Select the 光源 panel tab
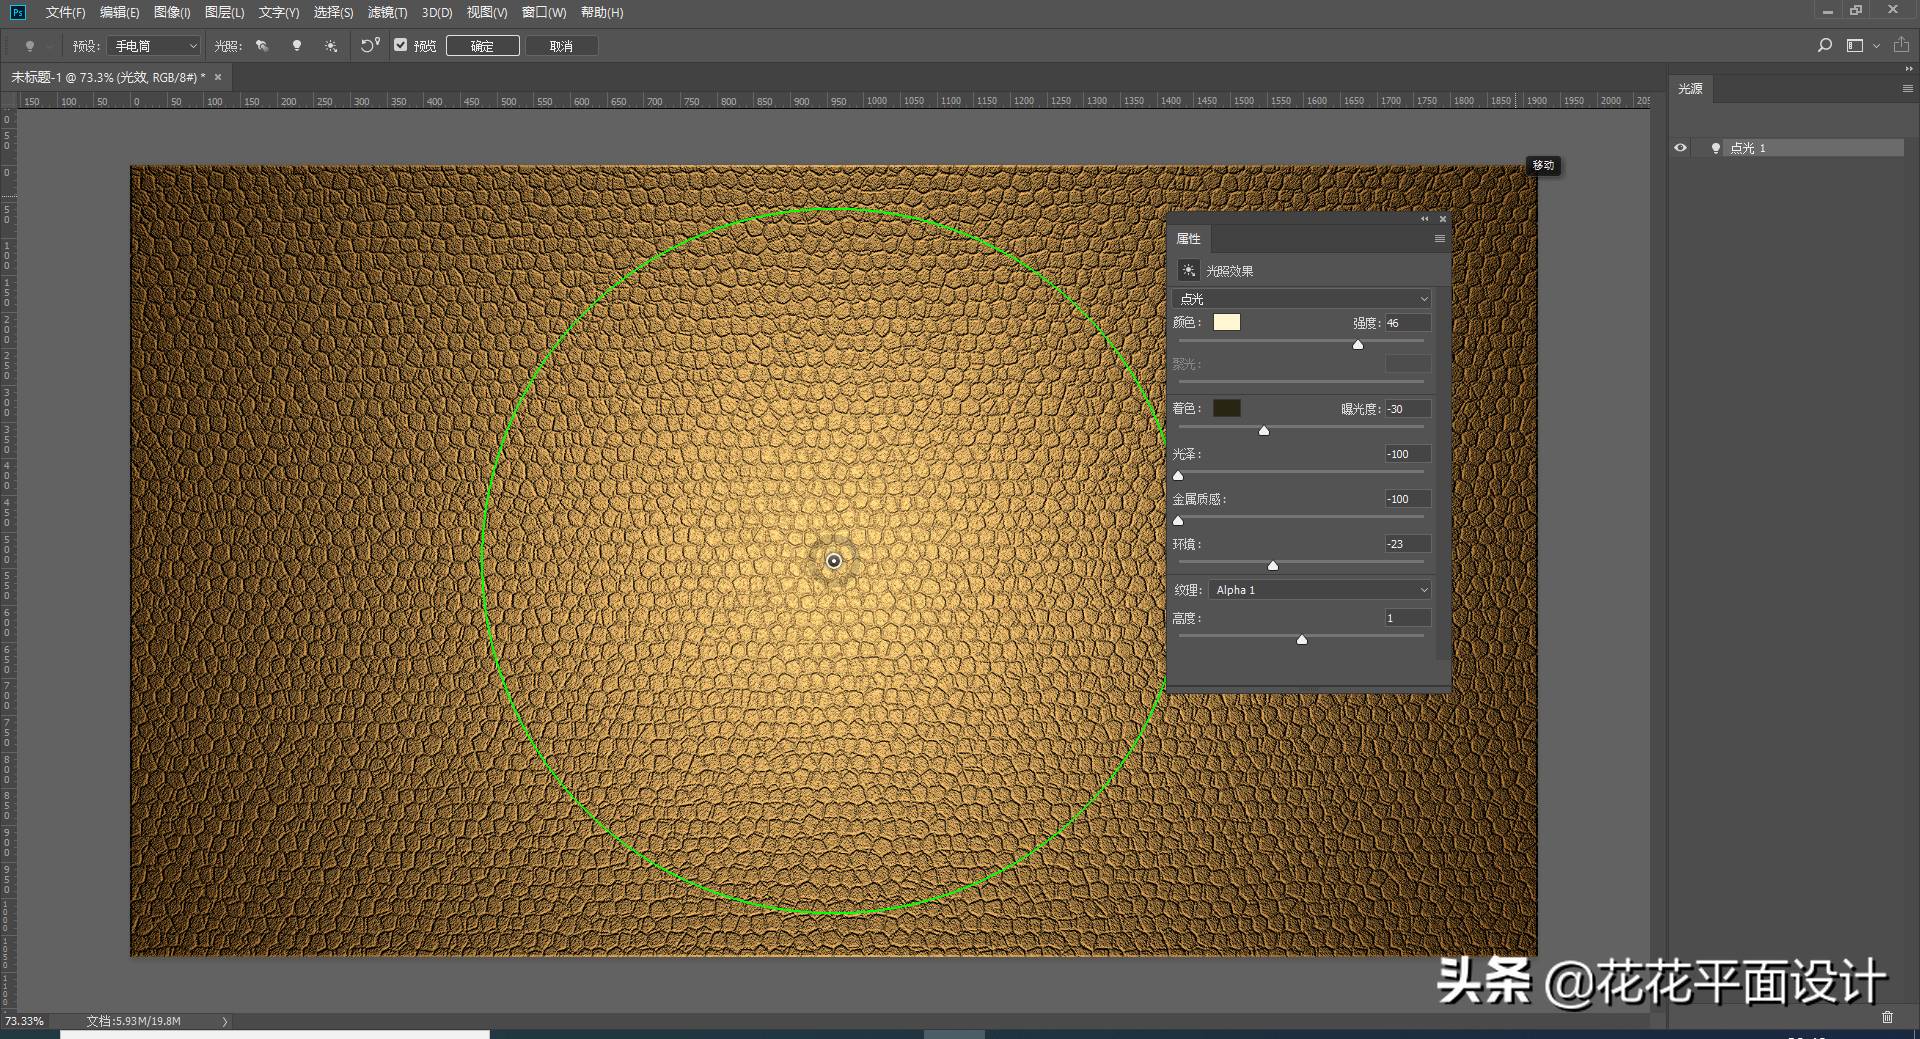 point(1691,89)
